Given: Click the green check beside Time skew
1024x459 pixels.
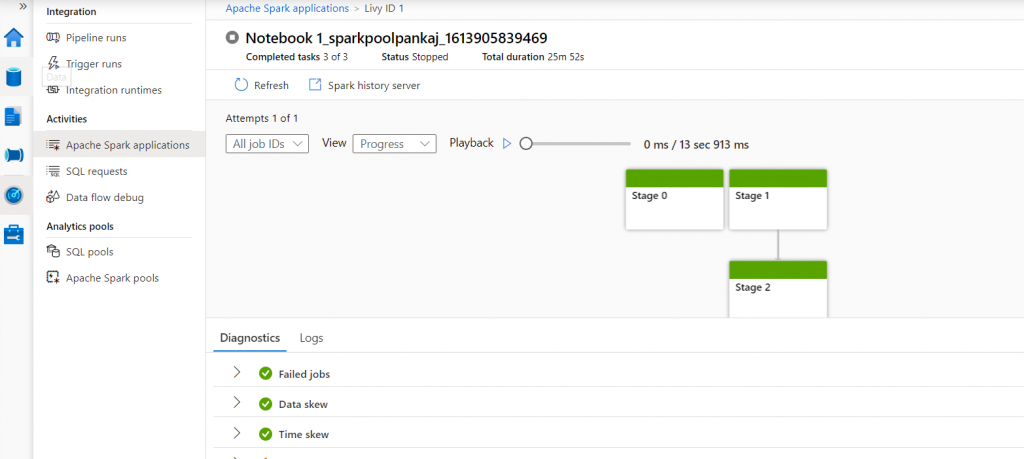Looking at the screenshot, I should click(x=265, y=434).
